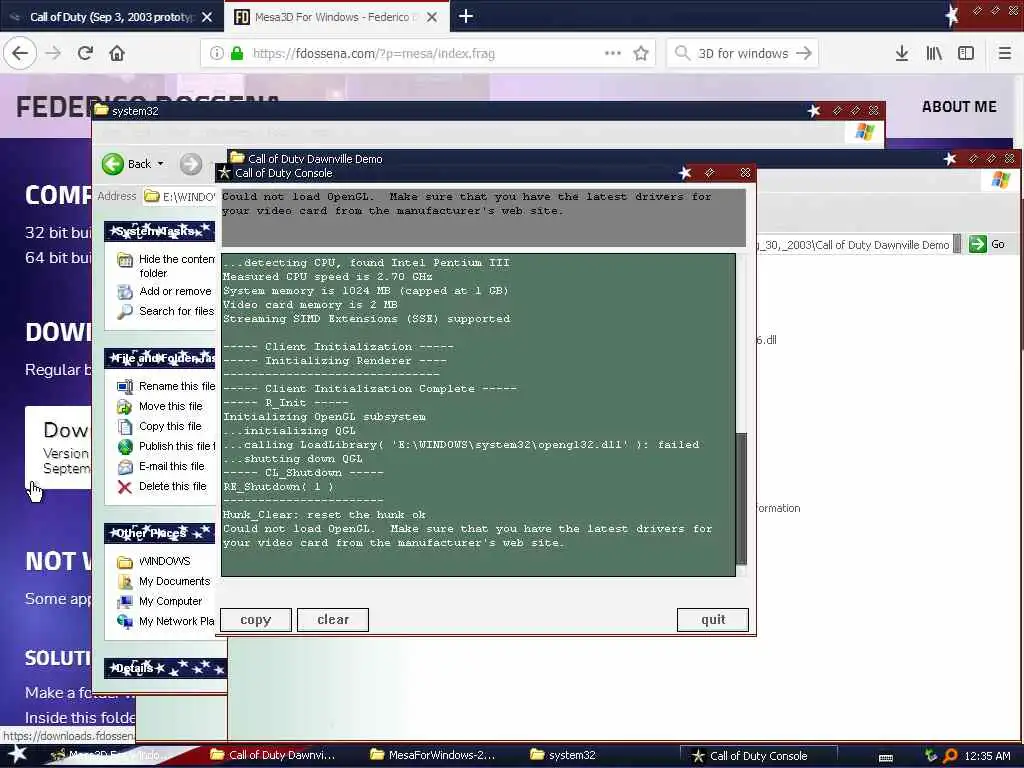1024x768 pixels.
Task: Show site information icon in the address bar
Action: tap(216, 54)
